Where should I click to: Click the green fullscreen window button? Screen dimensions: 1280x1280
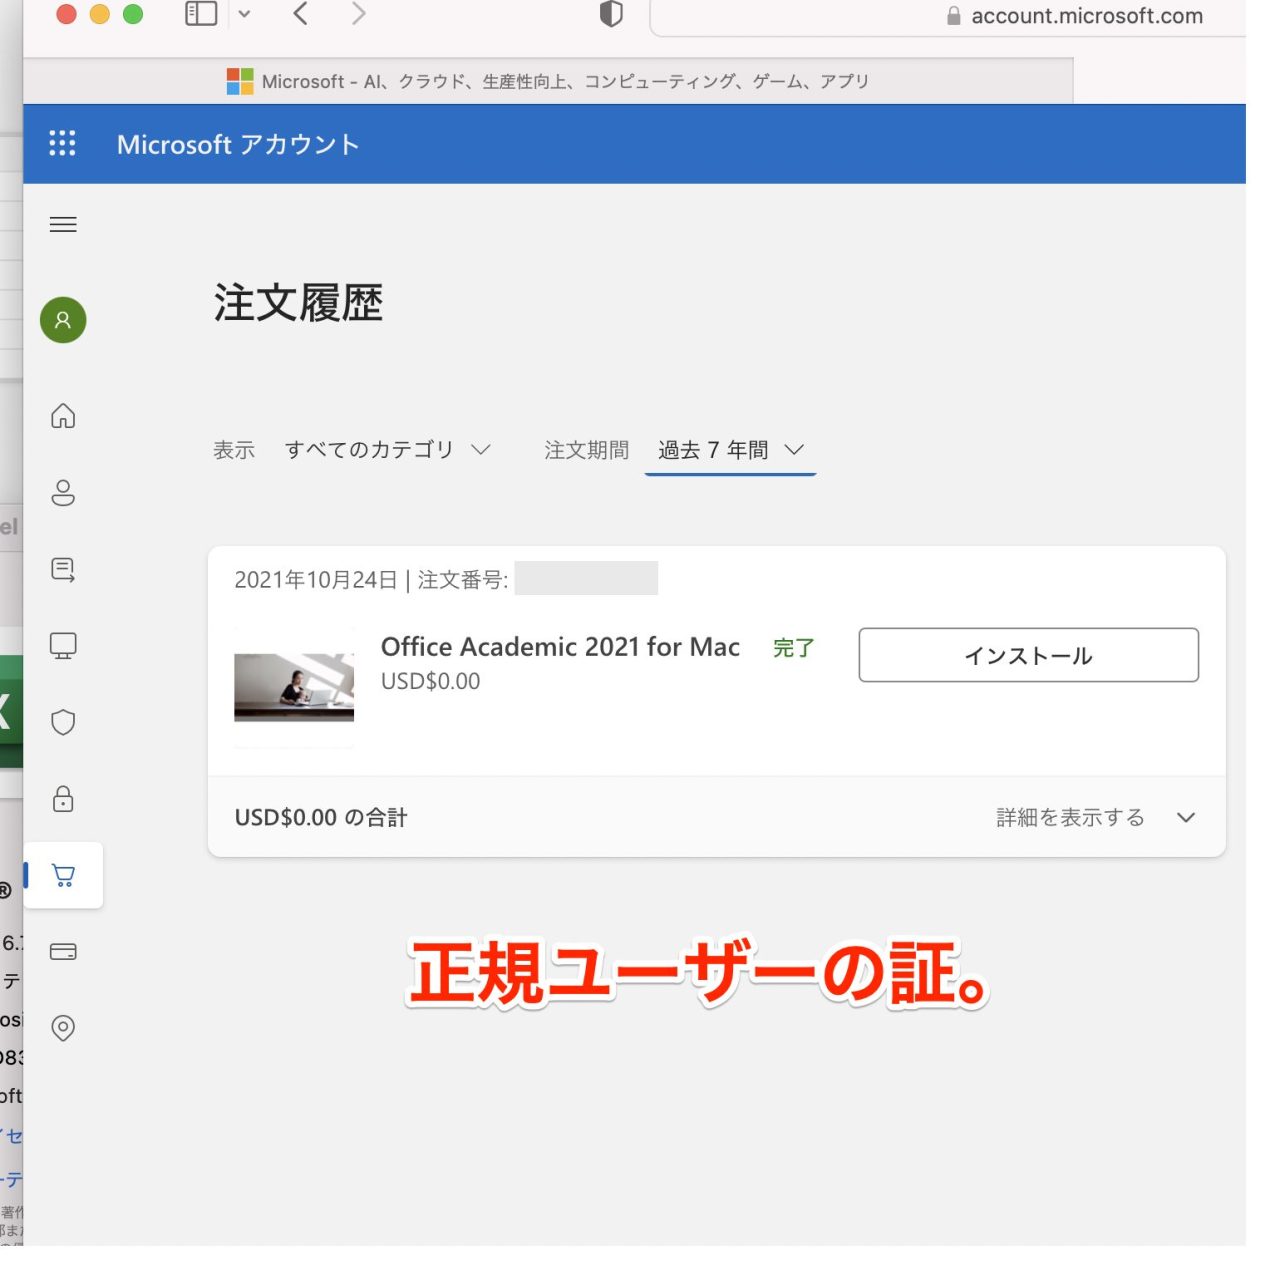(133, 14)
